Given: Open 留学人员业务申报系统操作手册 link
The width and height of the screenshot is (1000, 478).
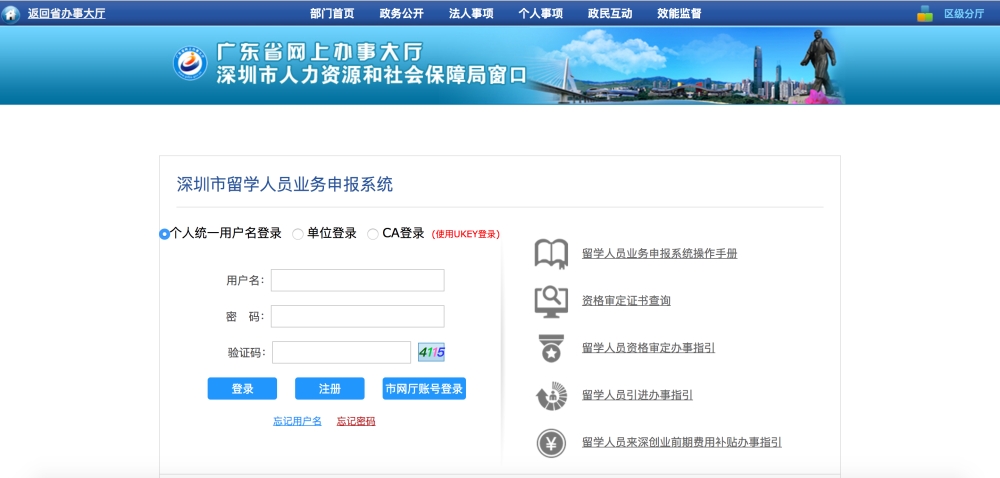Looking at the screenshot, I should 659,254.
